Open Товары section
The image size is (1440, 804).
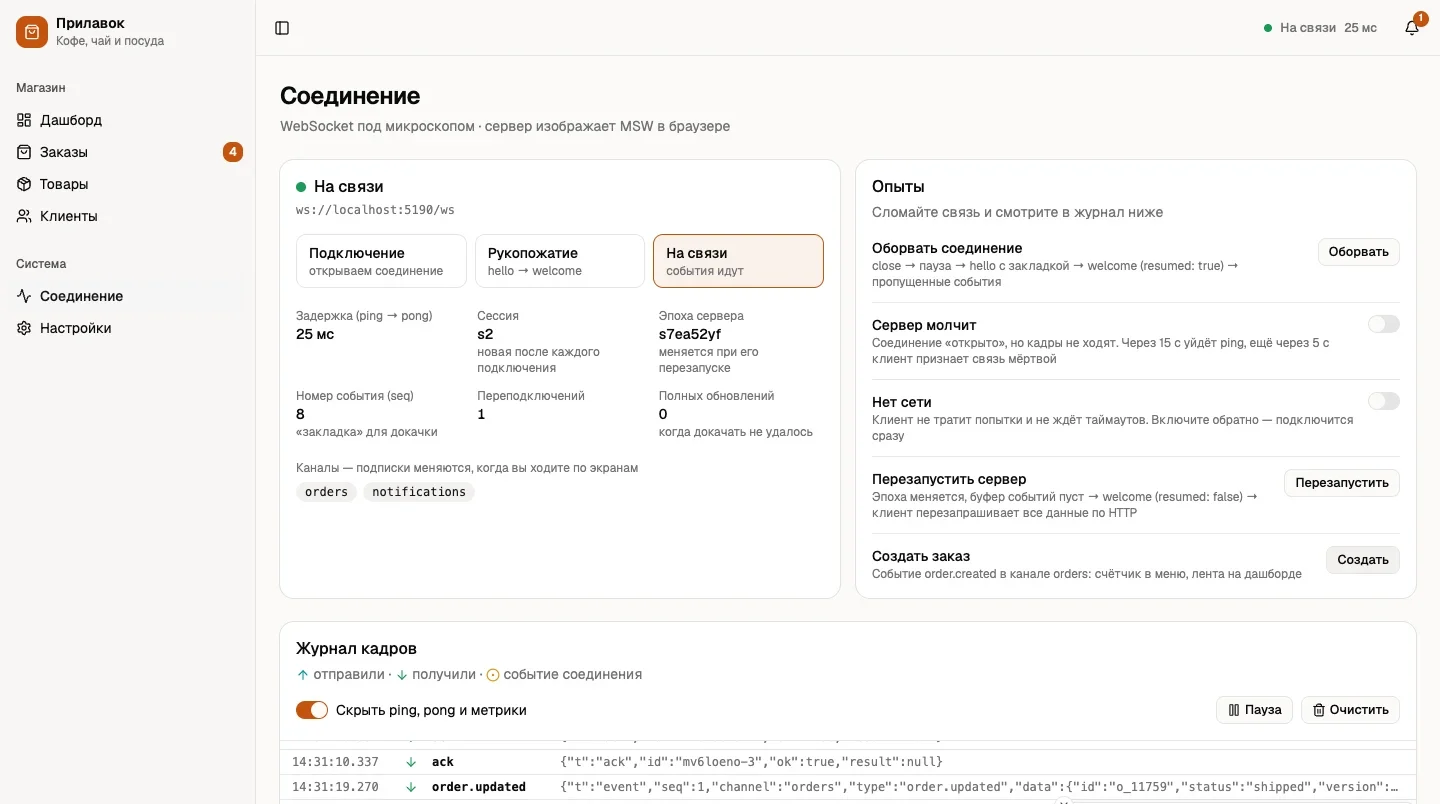tap(128, 184)
